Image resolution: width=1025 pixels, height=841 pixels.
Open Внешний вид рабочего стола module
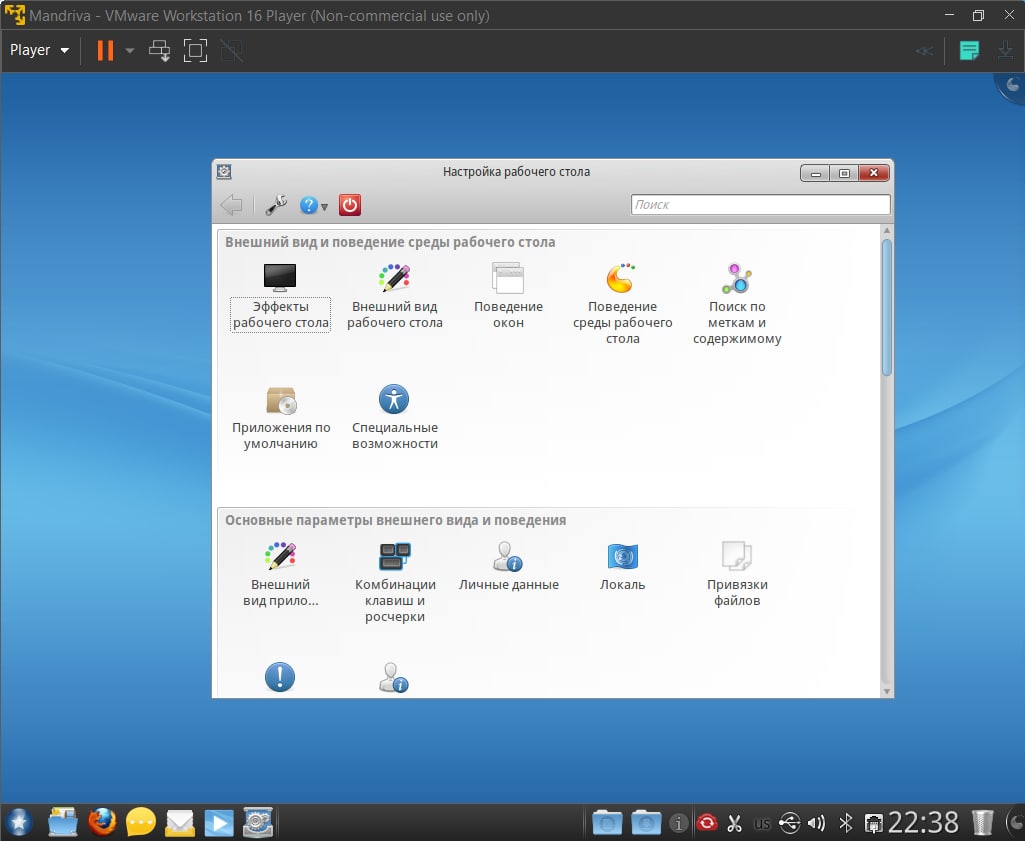pos(394,297)
